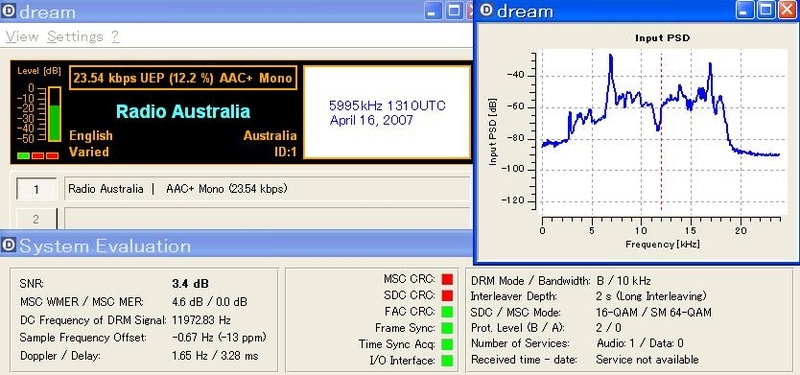Click the System Evaluation title bar
This screenshot has width=800, height=375.
[236, 245]
